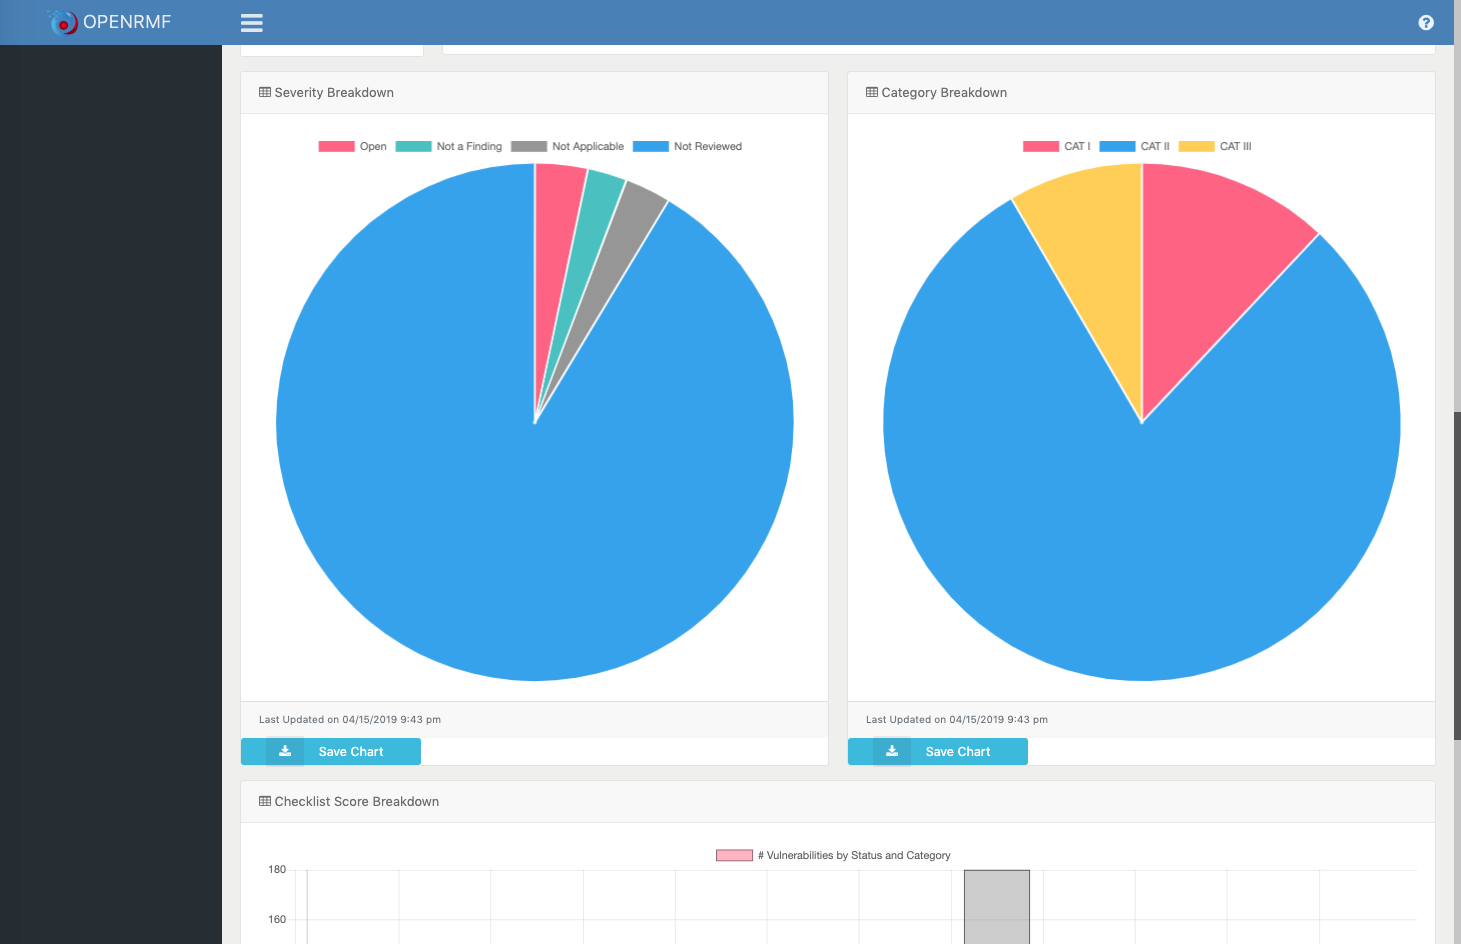Click the 180 axis label

pos(277,869)
